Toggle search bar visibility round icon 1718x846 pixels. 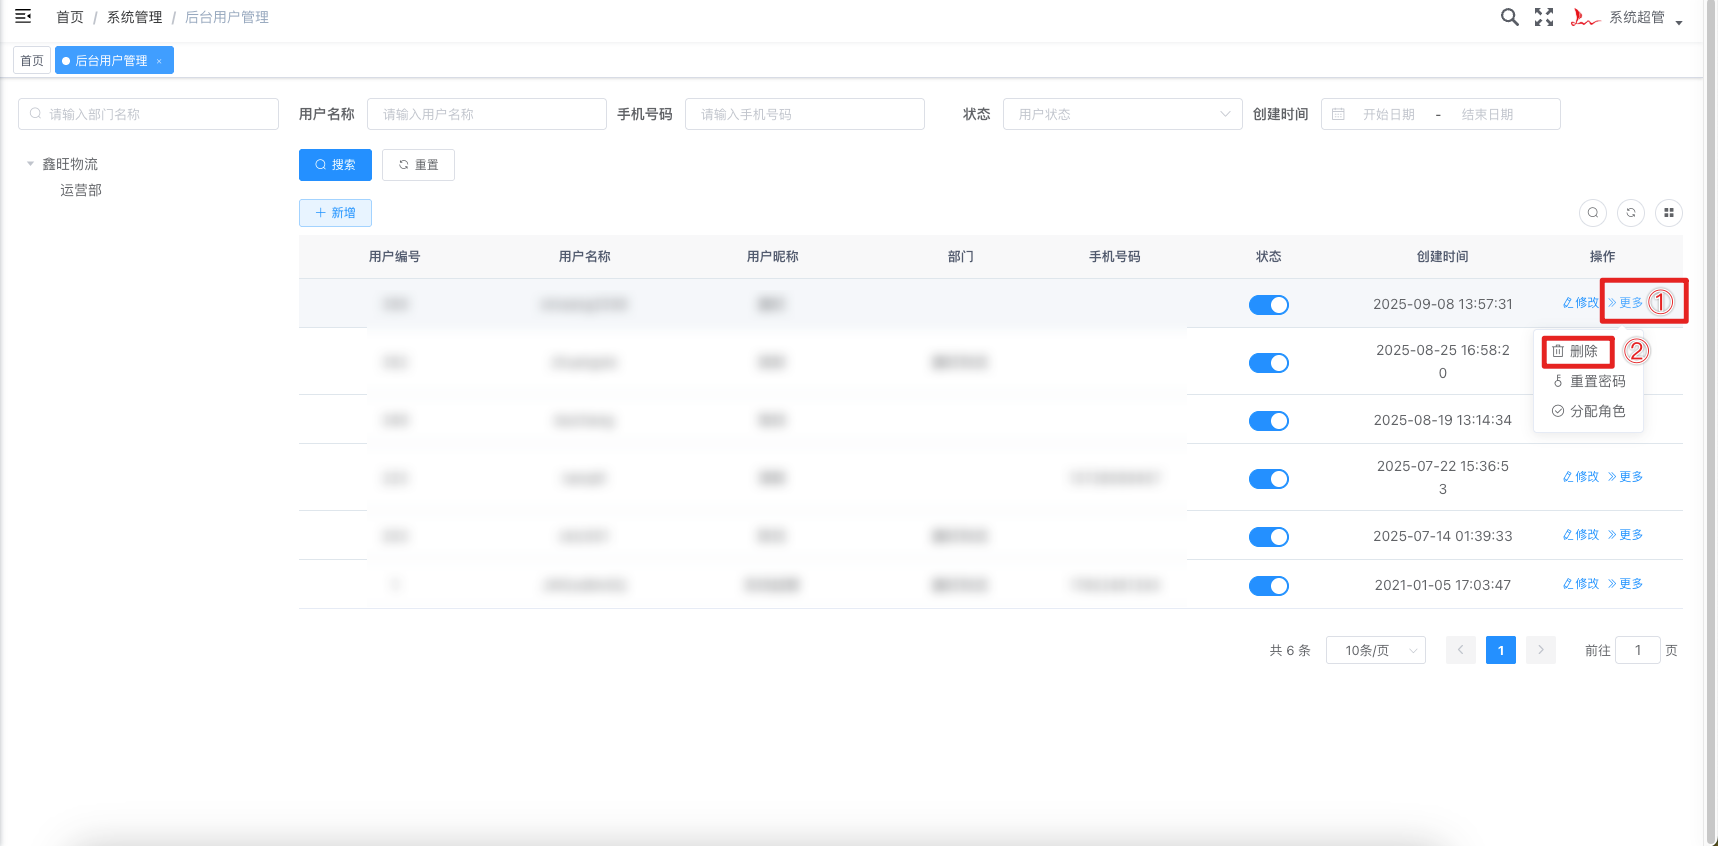tap(1593, 213)
